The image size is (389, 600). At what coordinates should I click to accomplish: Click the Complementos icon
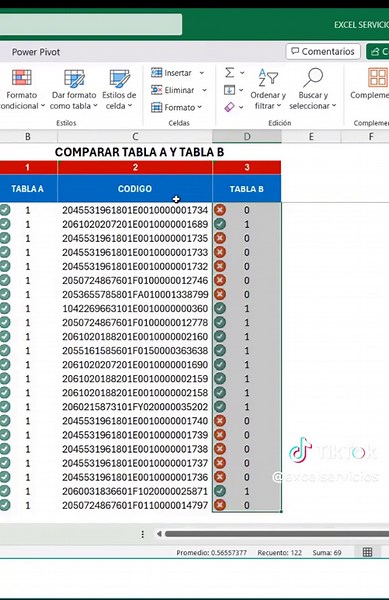click(378, 78)
